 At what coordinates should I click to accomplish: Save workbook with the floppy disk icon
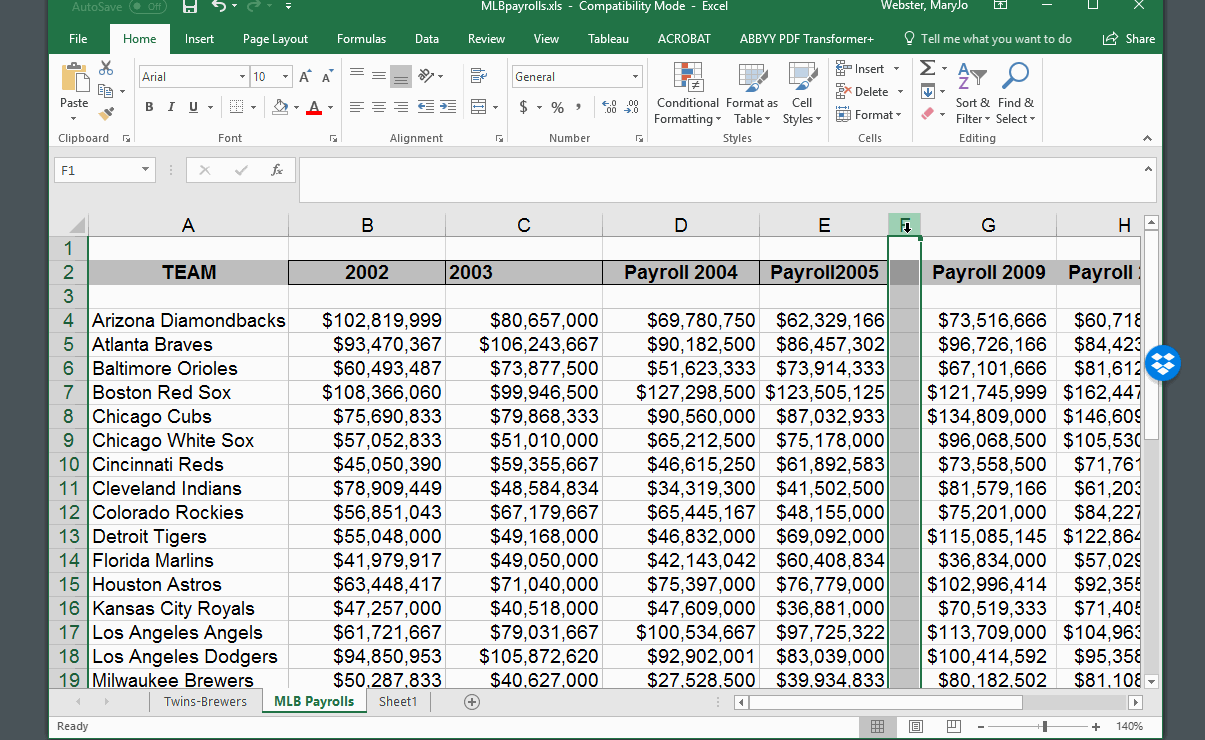point(190,7)
